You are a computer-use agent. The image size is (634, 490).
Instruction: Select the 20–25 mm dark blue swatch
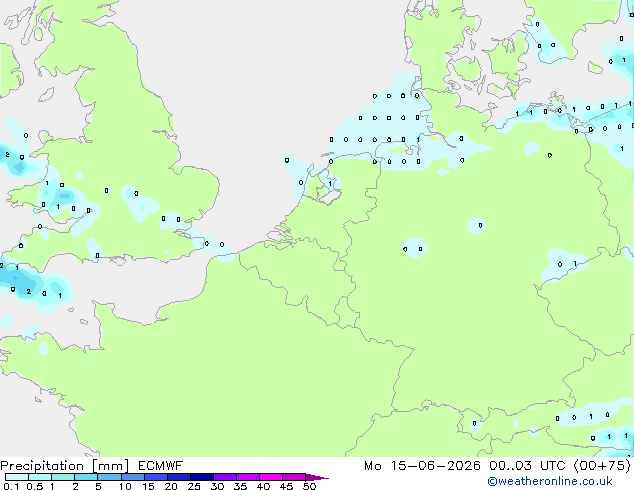(x=179, y=477)
